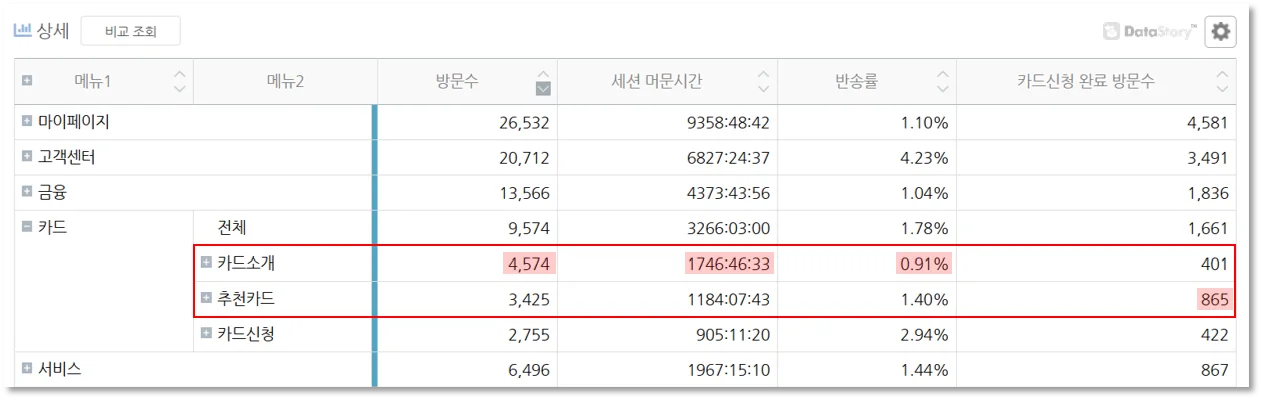
Task: Click session time 1967:15:10
Action: (728, 369)
